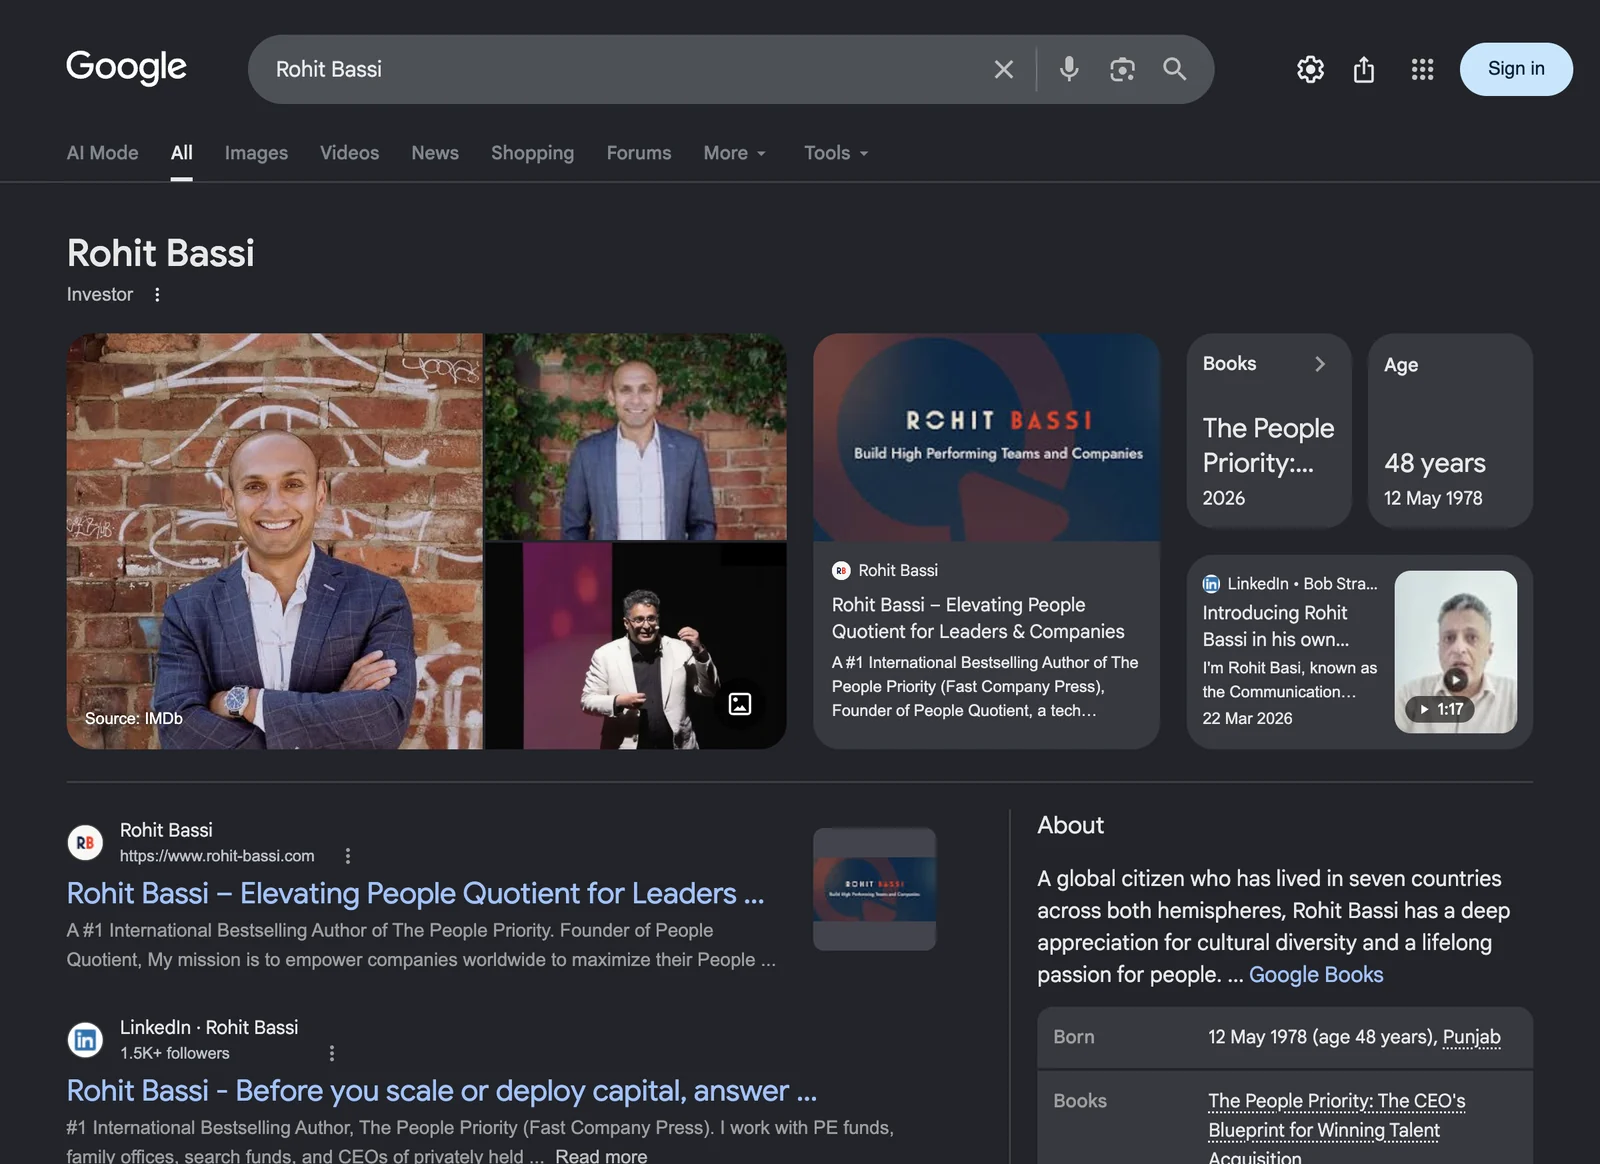Open the ROHIT BASSI banner card image
The image size is (1600, 1164).
pyautogui.click(x=986, y=437)
